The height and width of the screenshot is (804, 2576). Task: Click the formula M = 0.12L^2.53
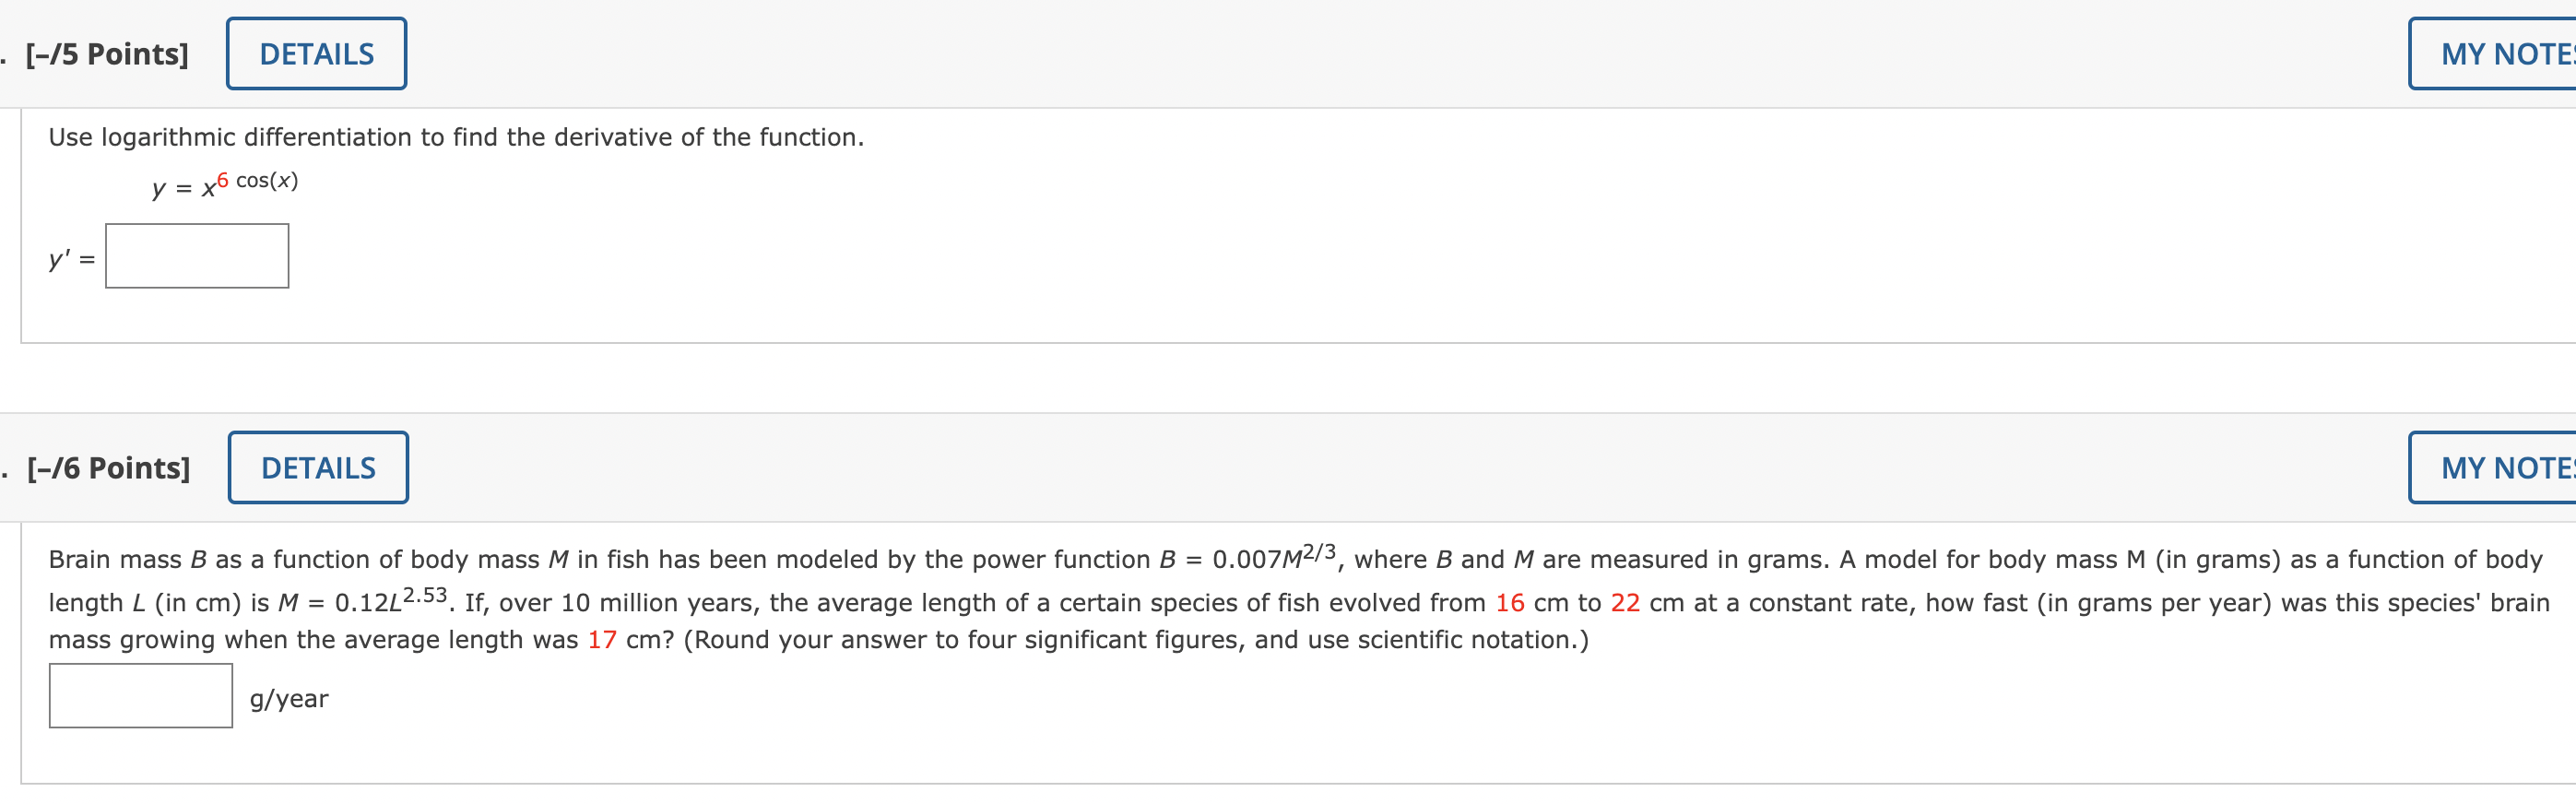tap(367, 600)
